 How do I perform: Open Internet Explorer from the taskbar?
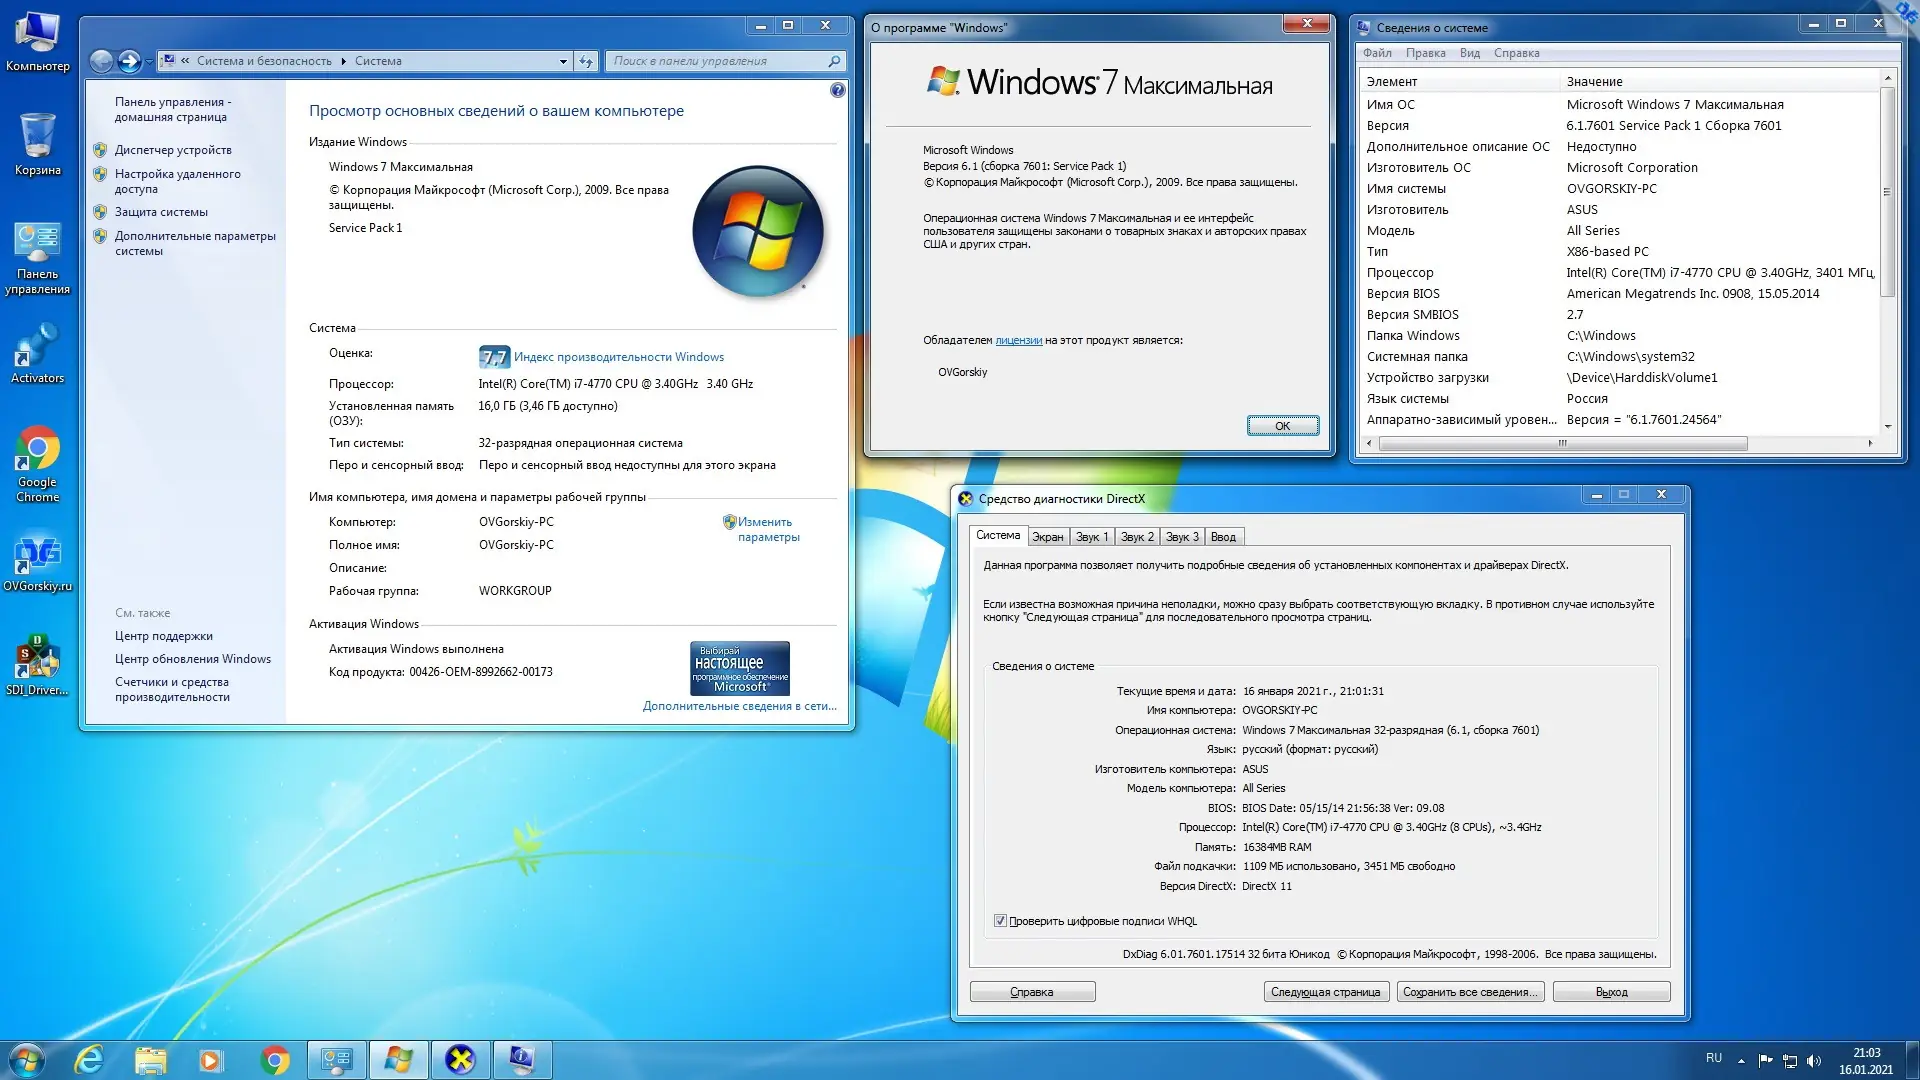(x=89, y=1059)
